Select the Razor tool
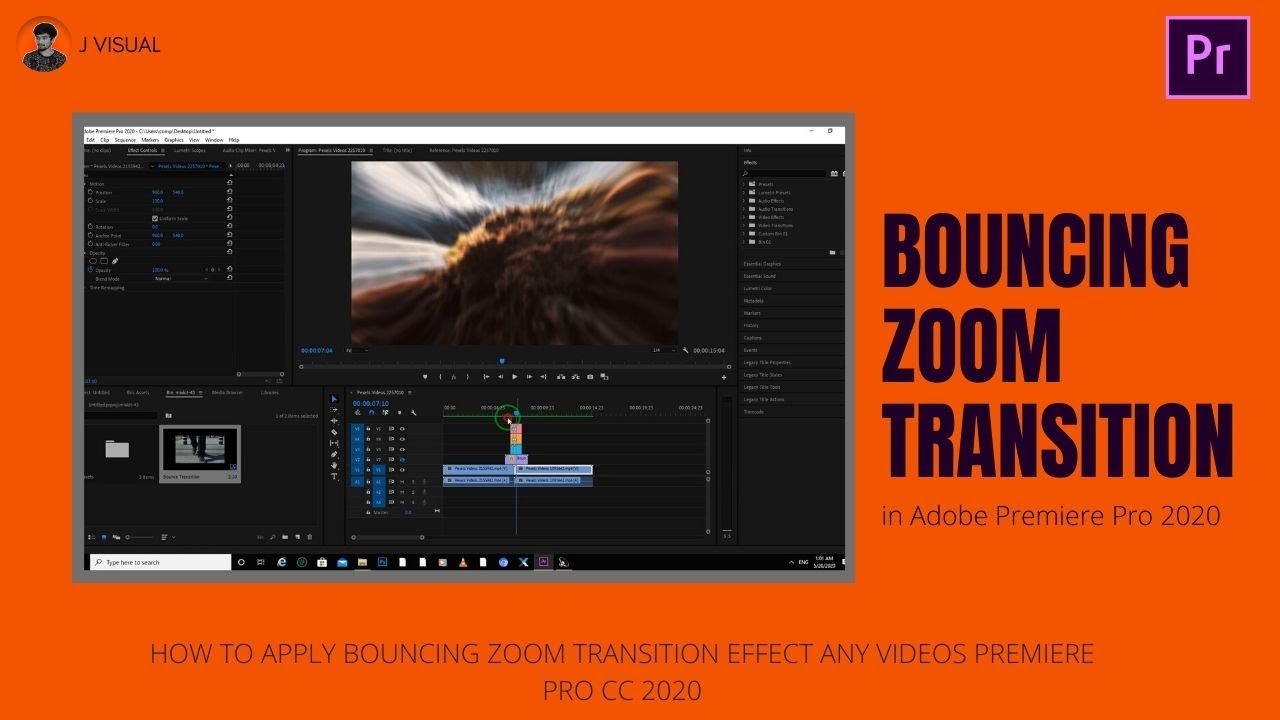Screen dimensions: 1280x720 tap(334, 432)
